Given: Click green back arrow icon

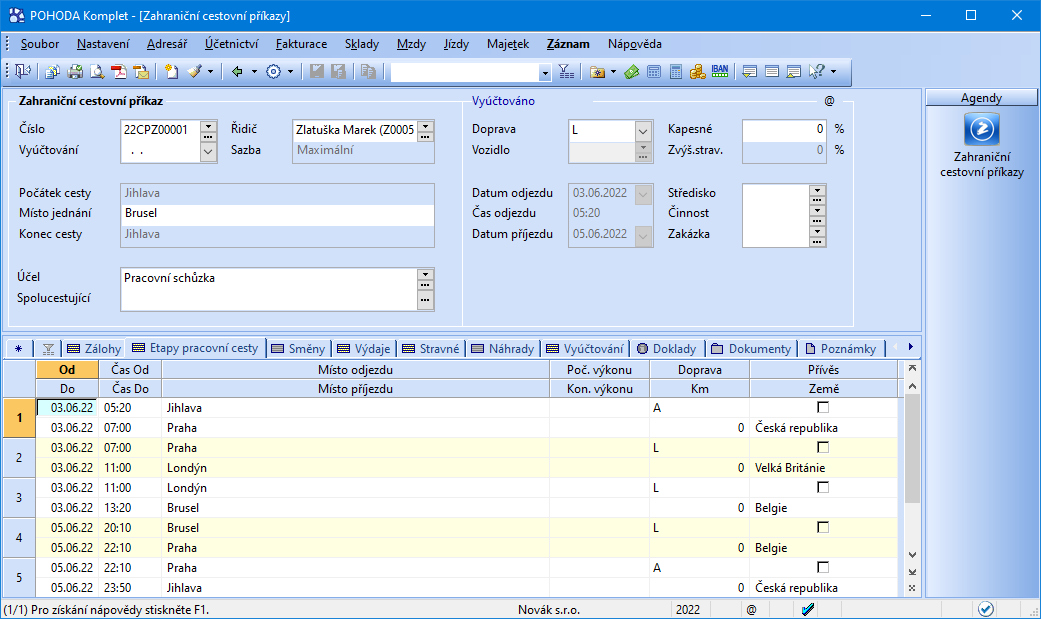Looking at the screenshot, I should point(237,72).
